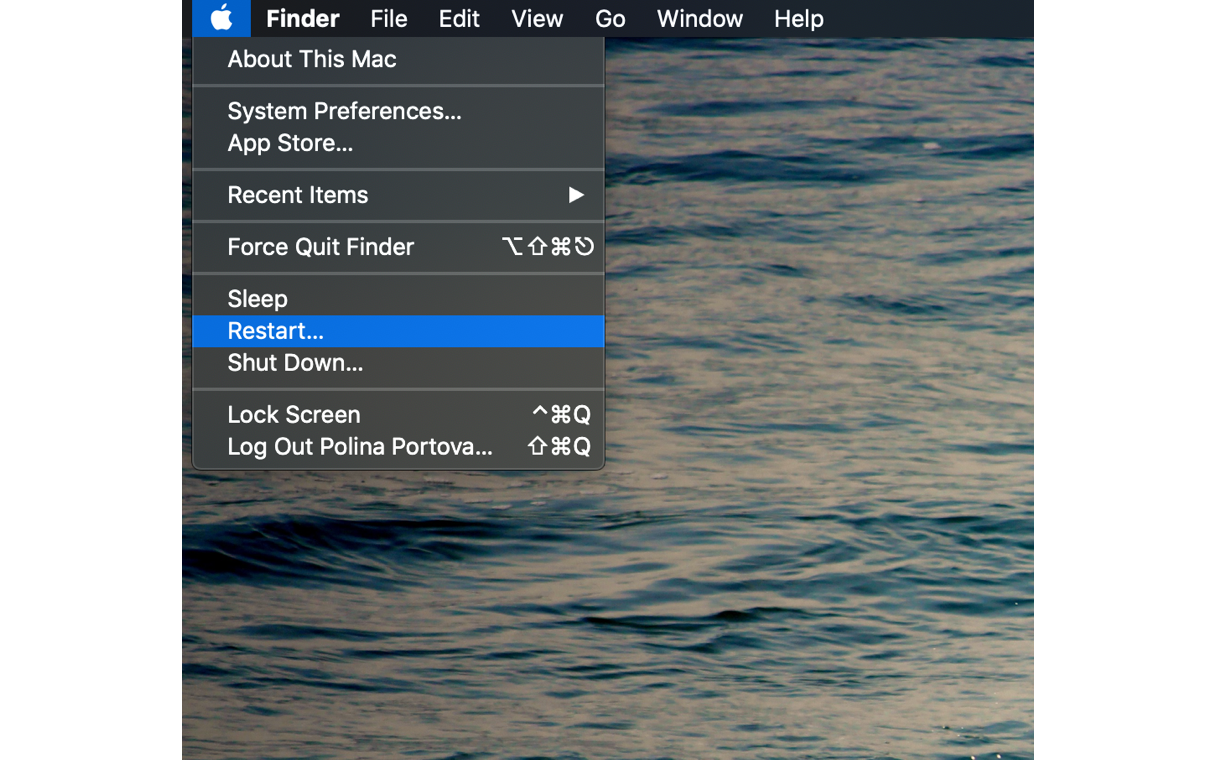Click the Apple logo menu icon

221,18
